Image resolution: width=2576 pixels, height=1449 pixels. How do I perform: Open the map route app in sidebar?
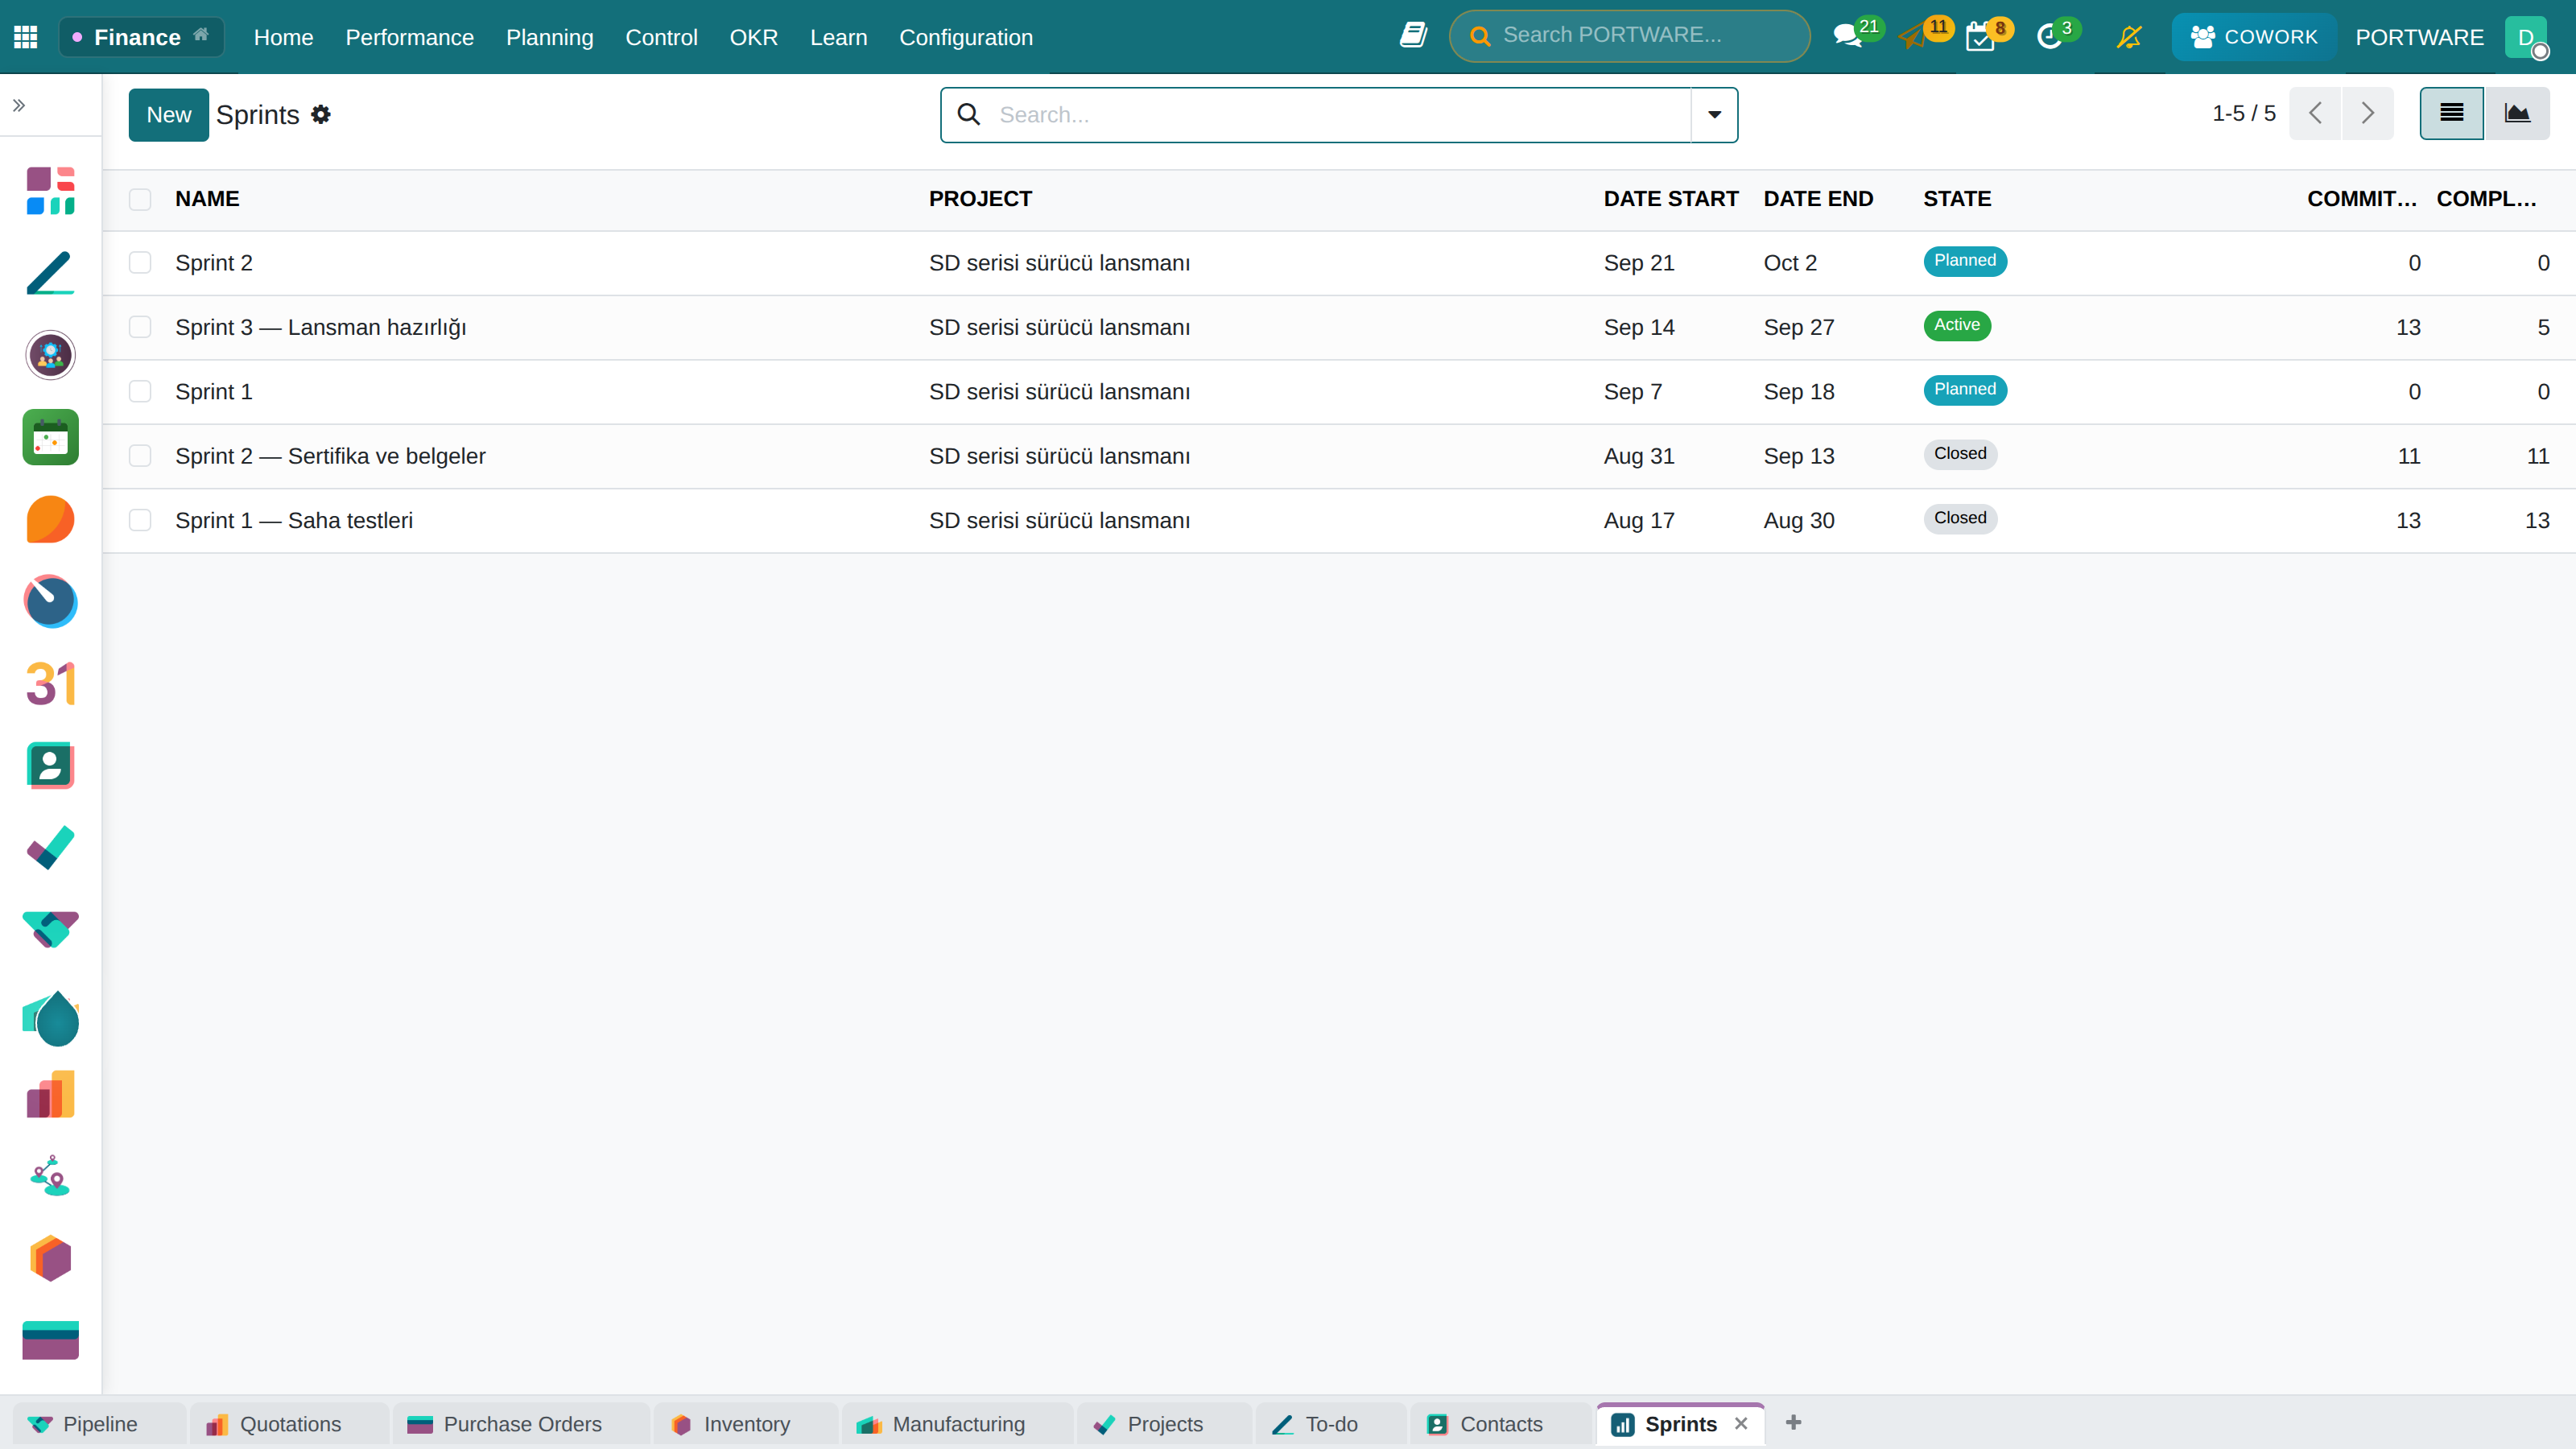[x=50, y=1176]
